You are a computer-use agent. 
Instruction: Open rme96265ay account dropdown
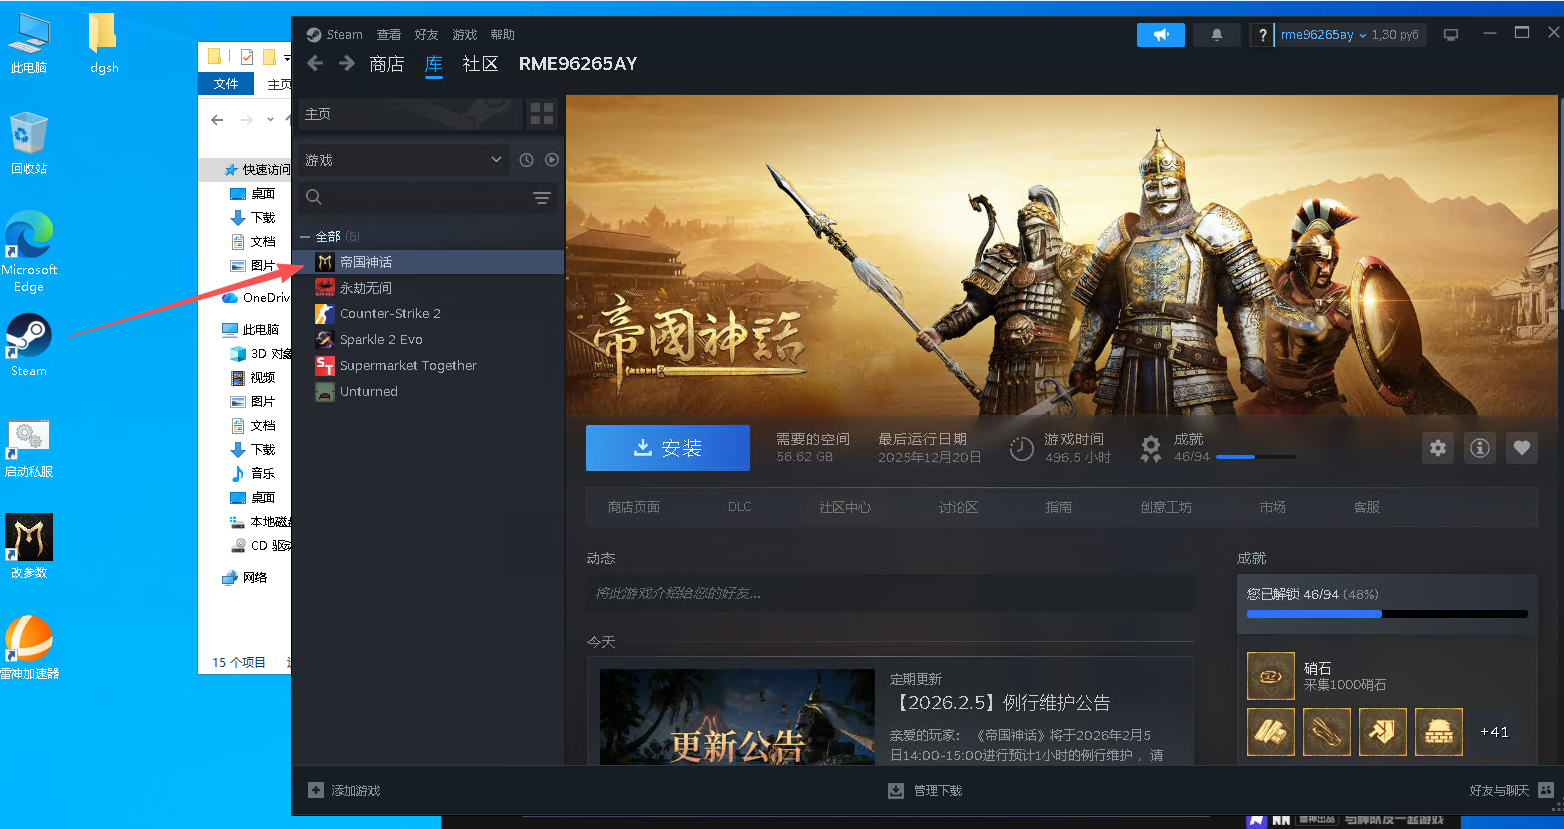(1323, 35)
